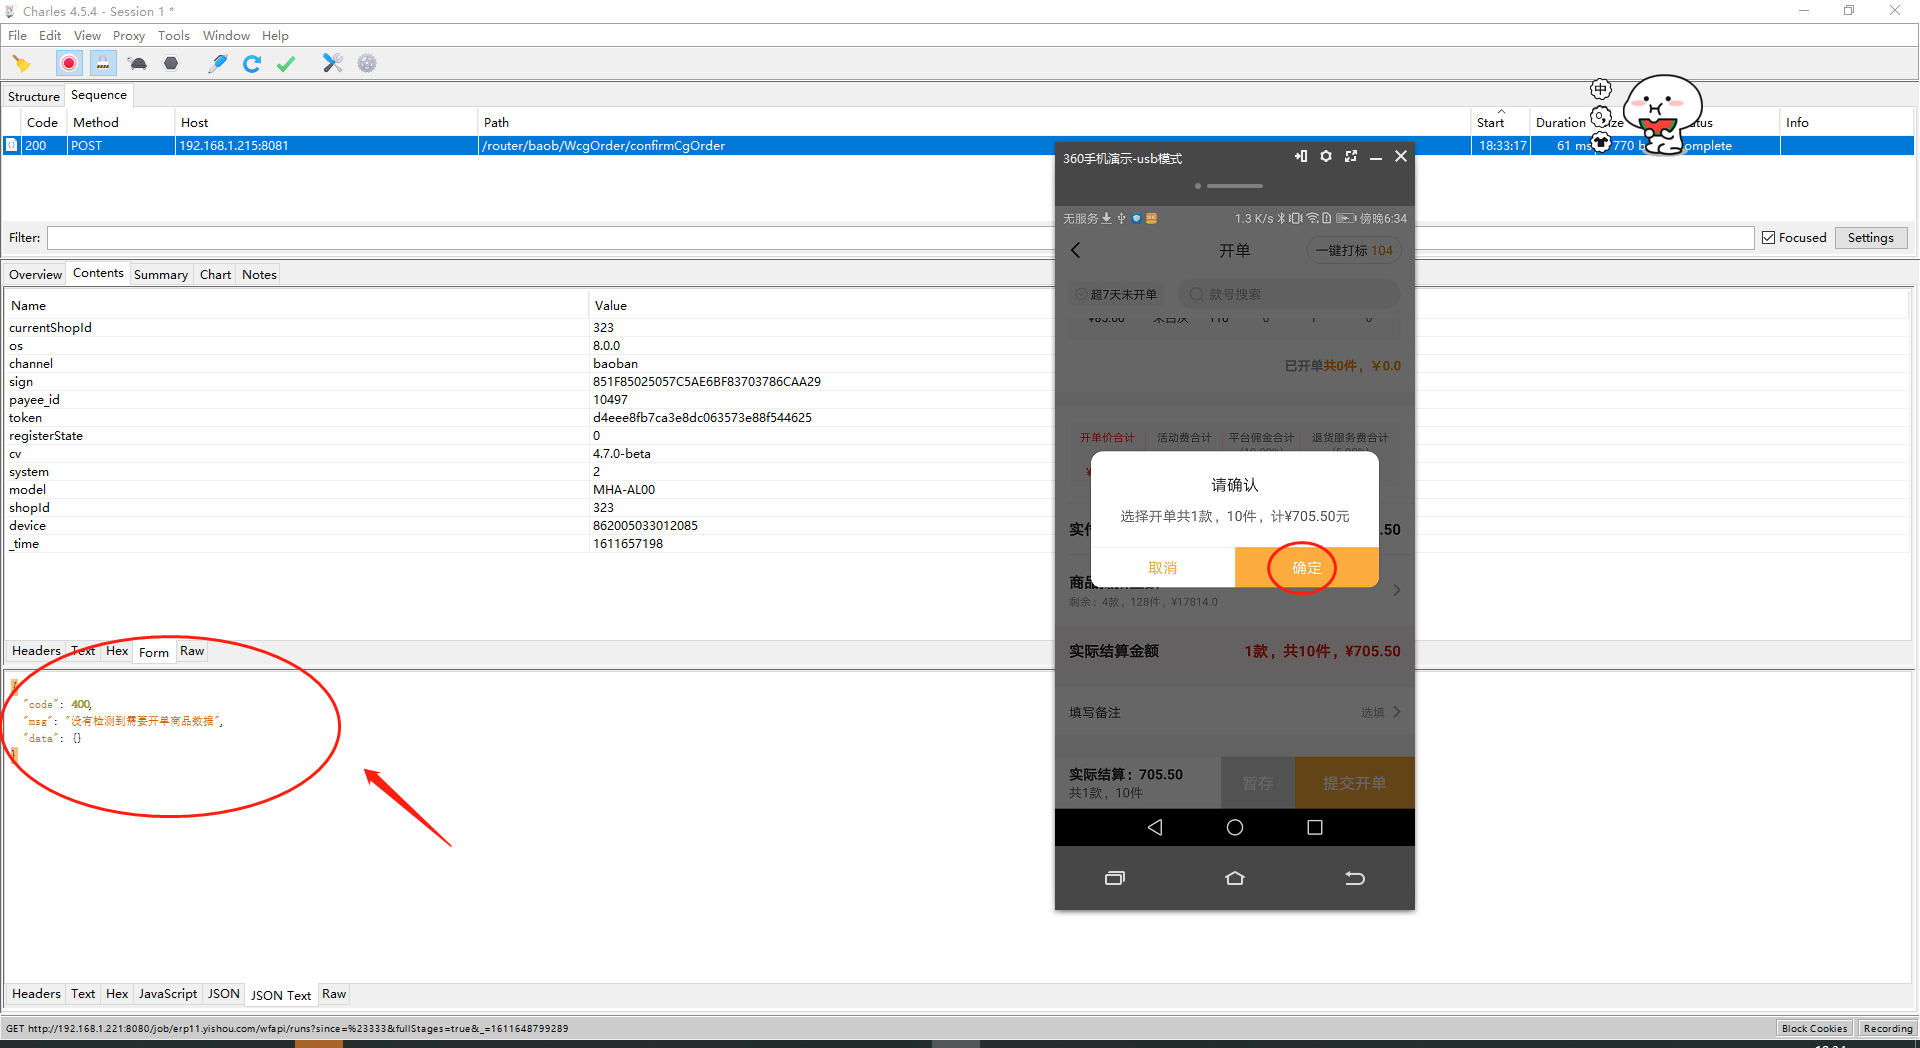Image resolution: width=1920 pixels, height=1048 pixels.
Task: Toggle the 超7天未开单 radio option
Action: pos(1081,294)
